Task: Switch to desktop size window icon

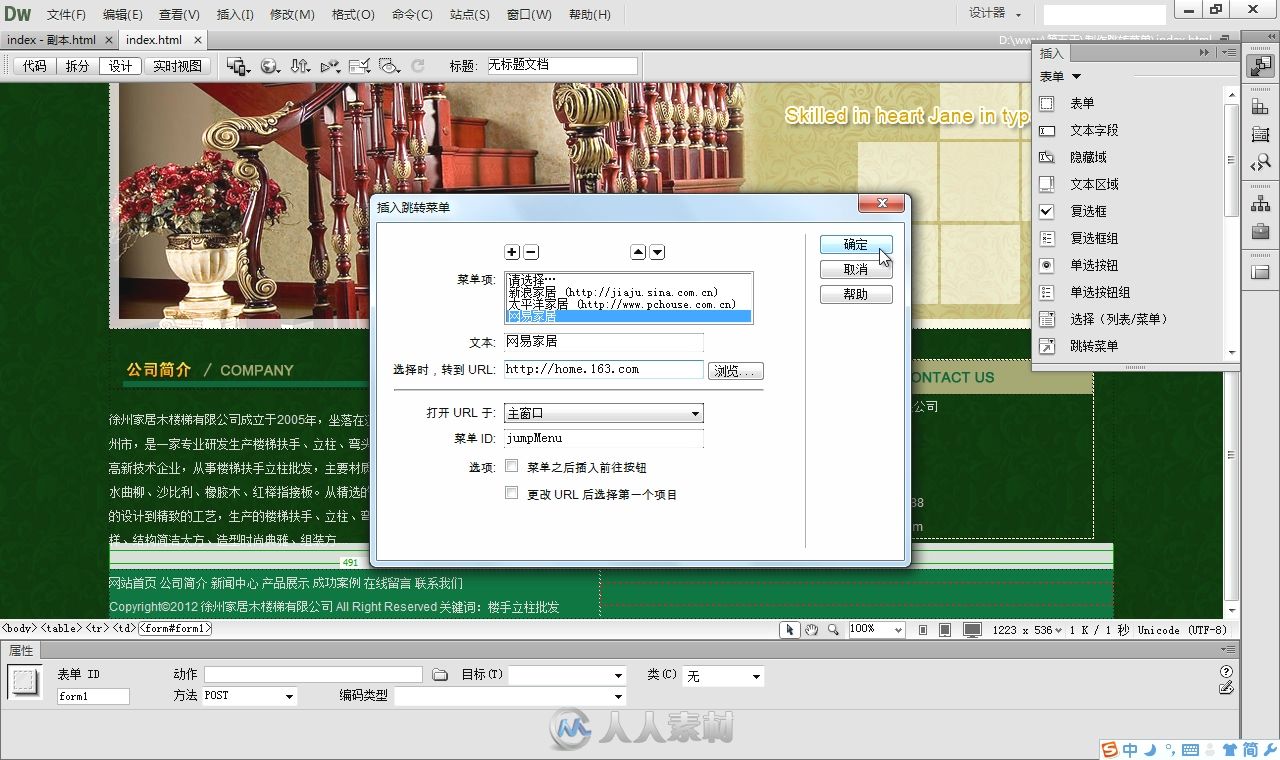Action: pyautogui.click(x=972, y=630)
